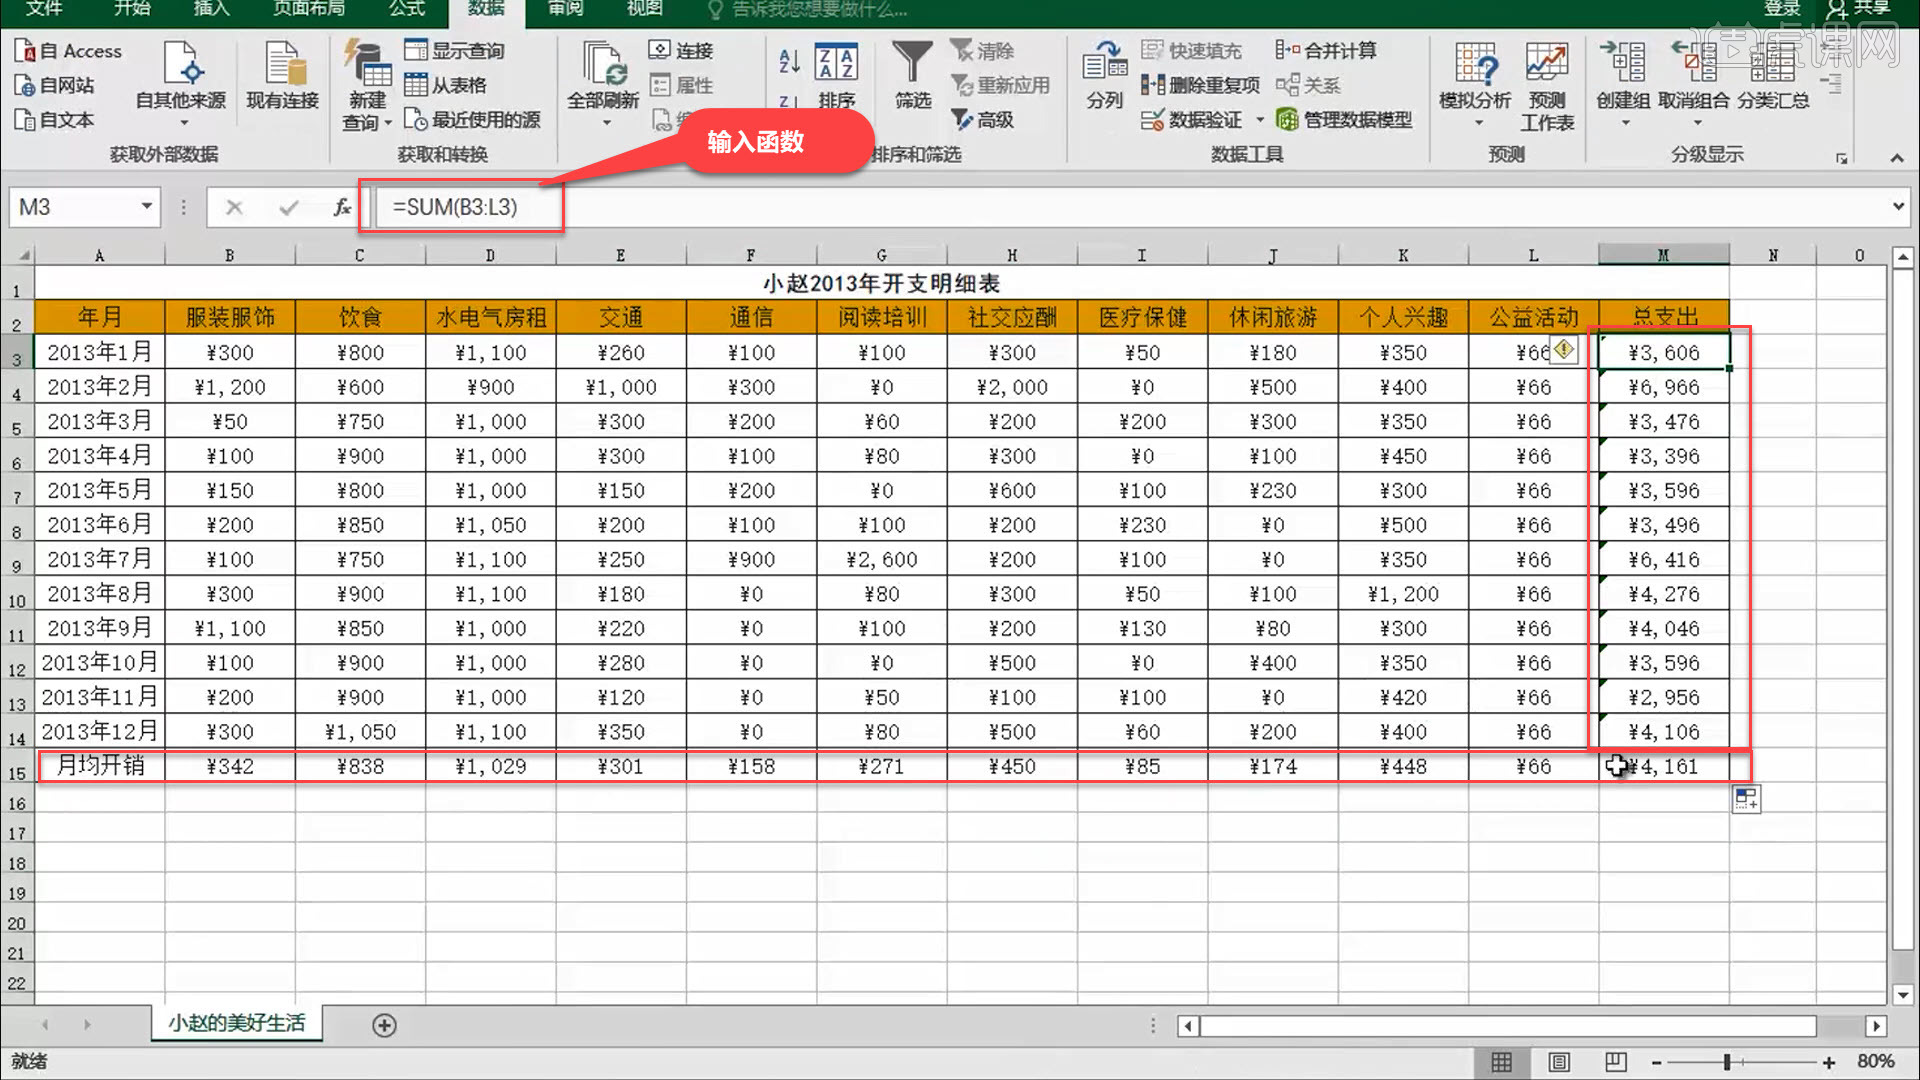Select cell with 月均开销

[100, 766]
